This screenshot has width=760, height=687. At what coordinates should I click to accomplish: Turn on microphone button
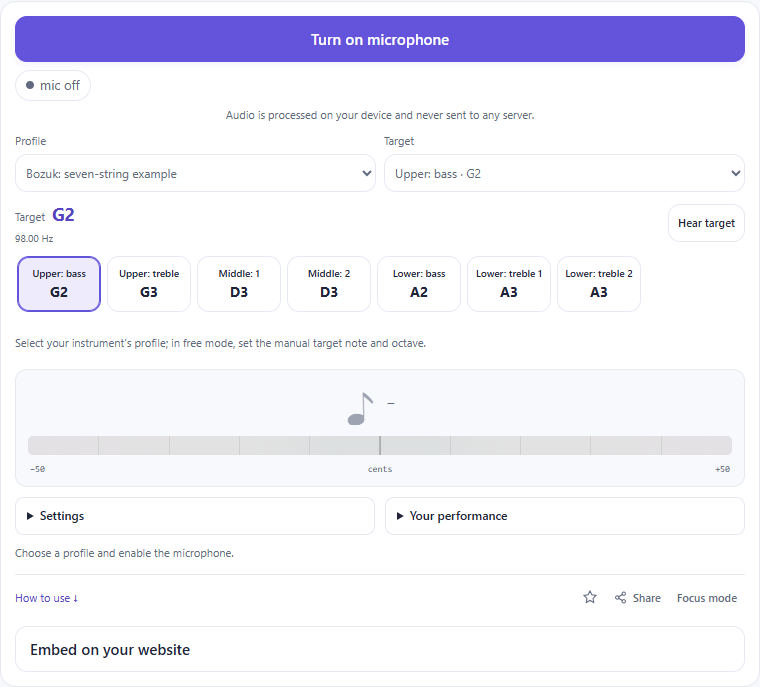pyautogui.click(x=380, y=39)
